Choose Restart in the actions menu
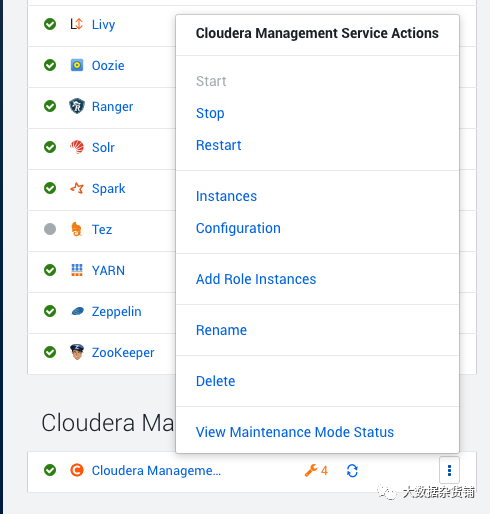 [218, 145]
